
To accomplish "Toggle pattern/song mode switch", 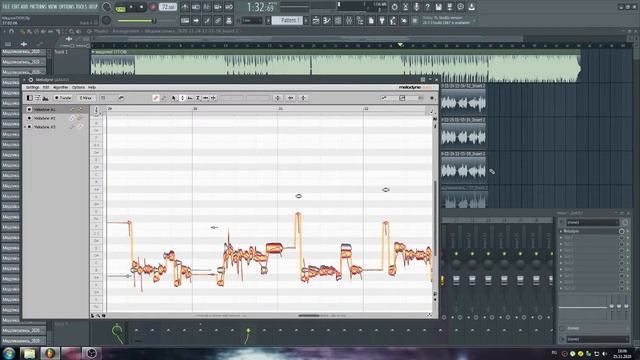I will (120, 7).
